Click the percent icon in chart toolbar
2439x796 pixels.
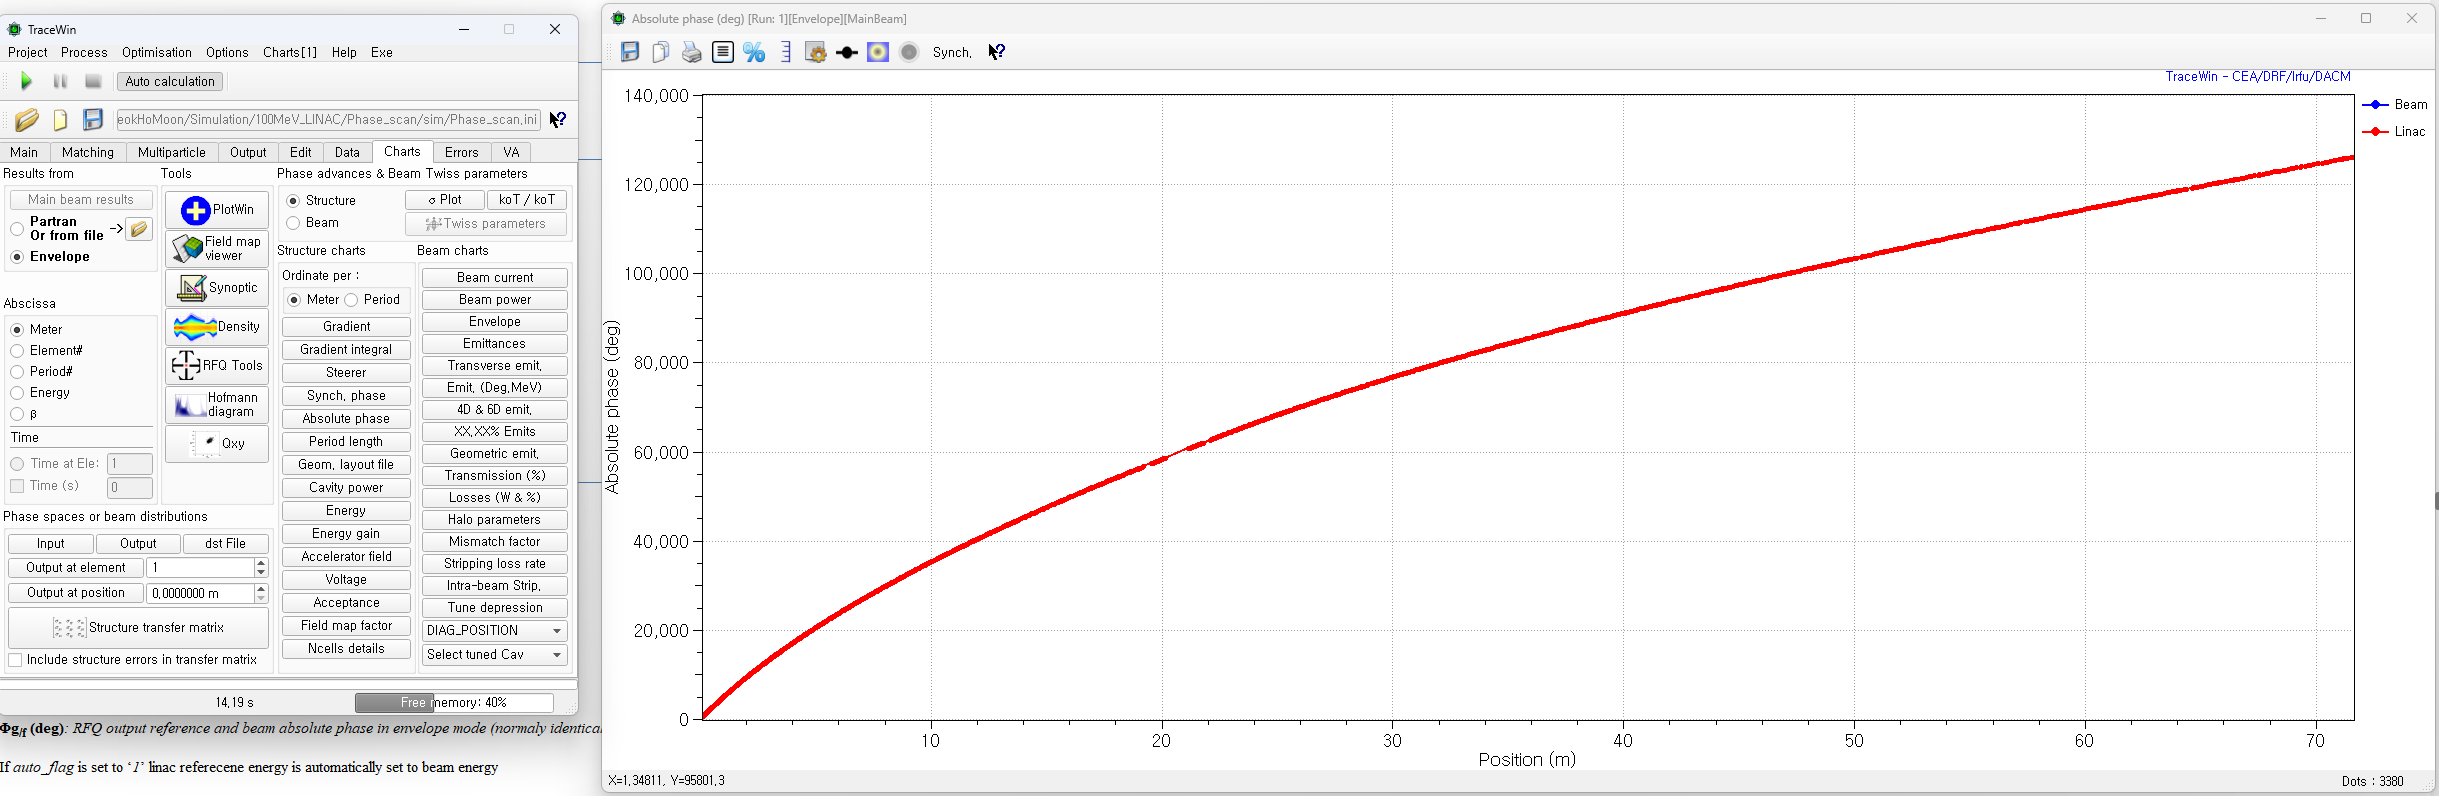click(754, 53)
